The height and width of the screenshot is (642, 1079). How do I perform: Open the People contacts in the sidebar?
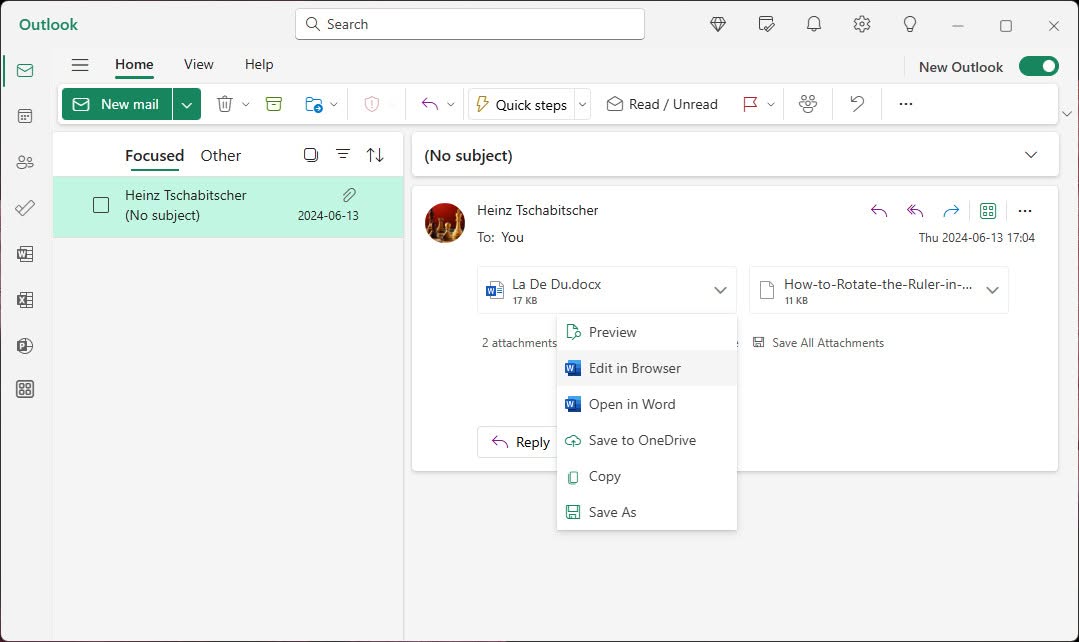tap(25, 162)
